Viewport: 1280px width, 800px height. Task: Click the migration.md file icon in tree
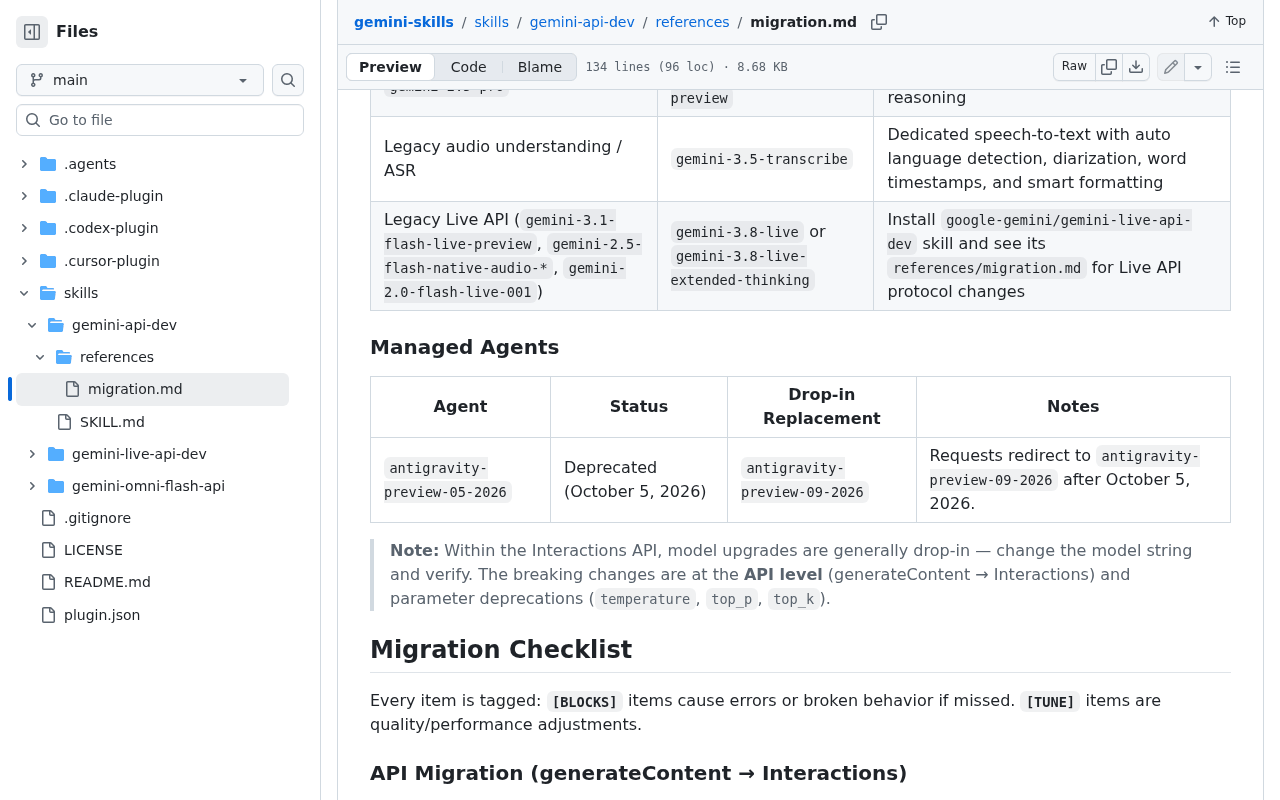[x=72, y=389]
